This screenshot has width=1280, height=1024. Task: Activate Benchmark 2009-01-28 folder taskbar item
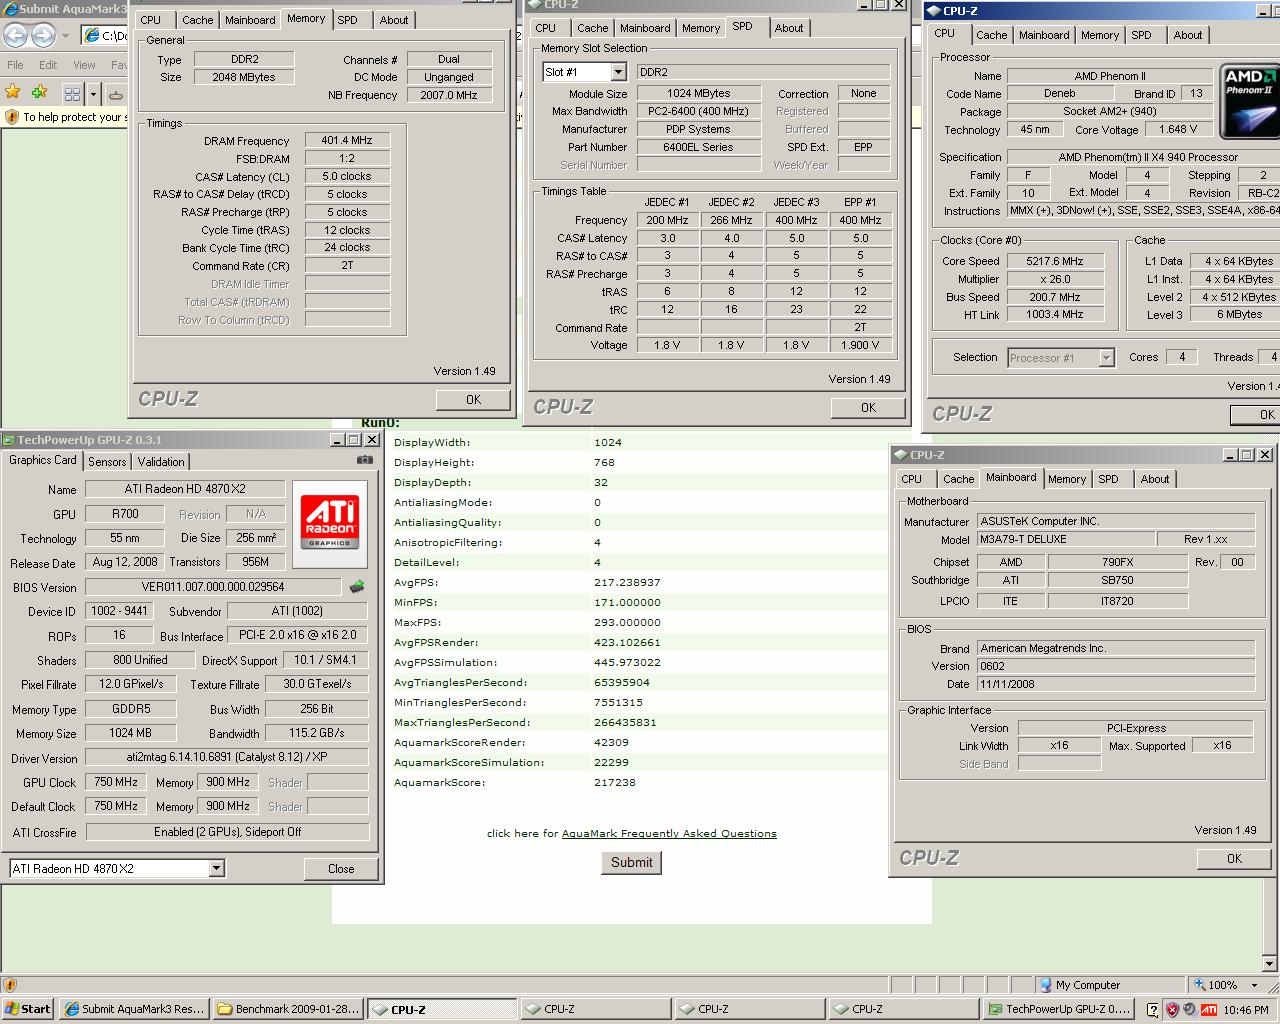coord(288,1009)
